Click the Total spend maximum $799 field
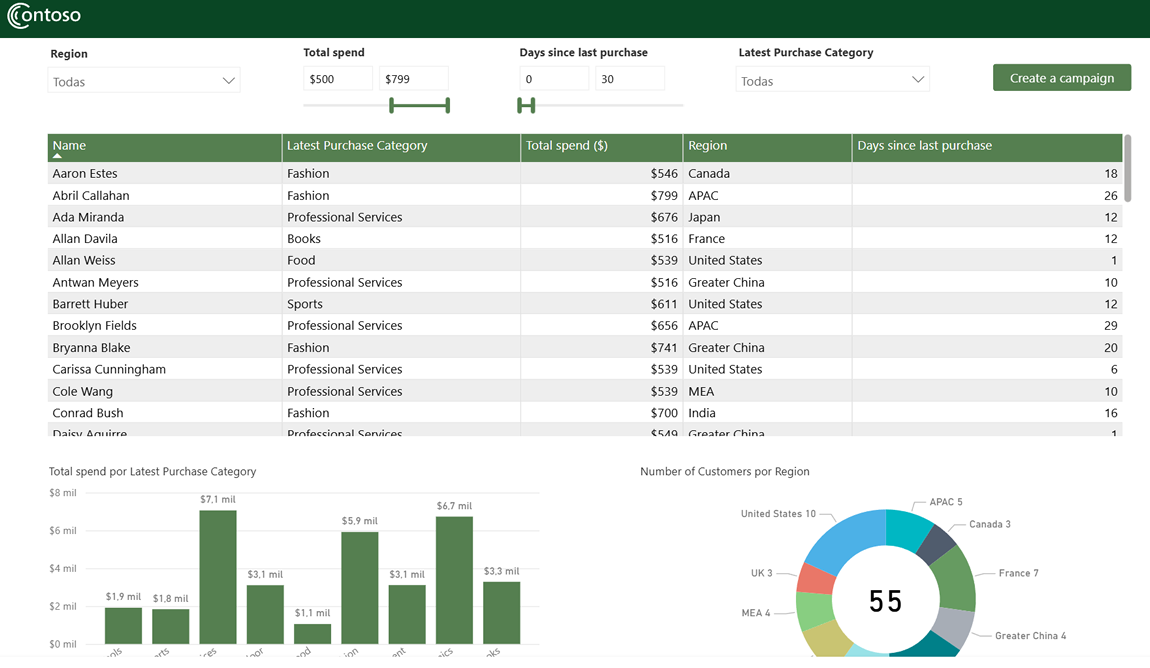The height and width of the screenshot is (668, 1150). (x=414, y=79)
